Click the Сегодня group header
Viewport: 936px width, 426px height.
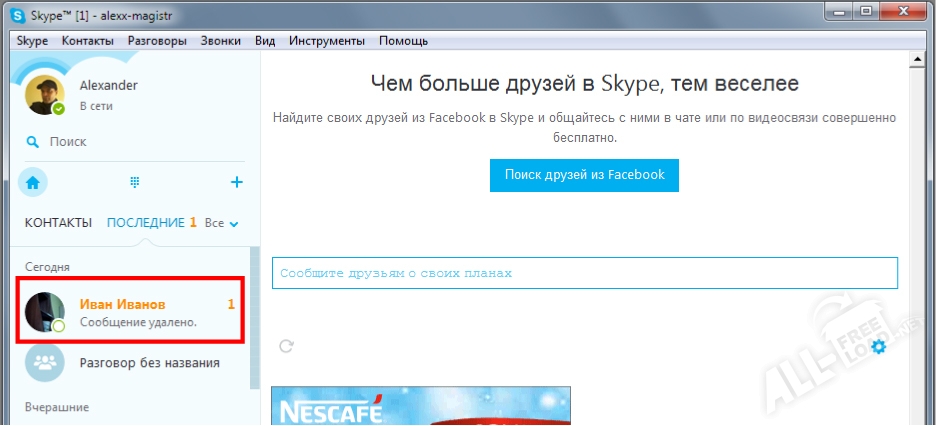click(x=47, y=267)
